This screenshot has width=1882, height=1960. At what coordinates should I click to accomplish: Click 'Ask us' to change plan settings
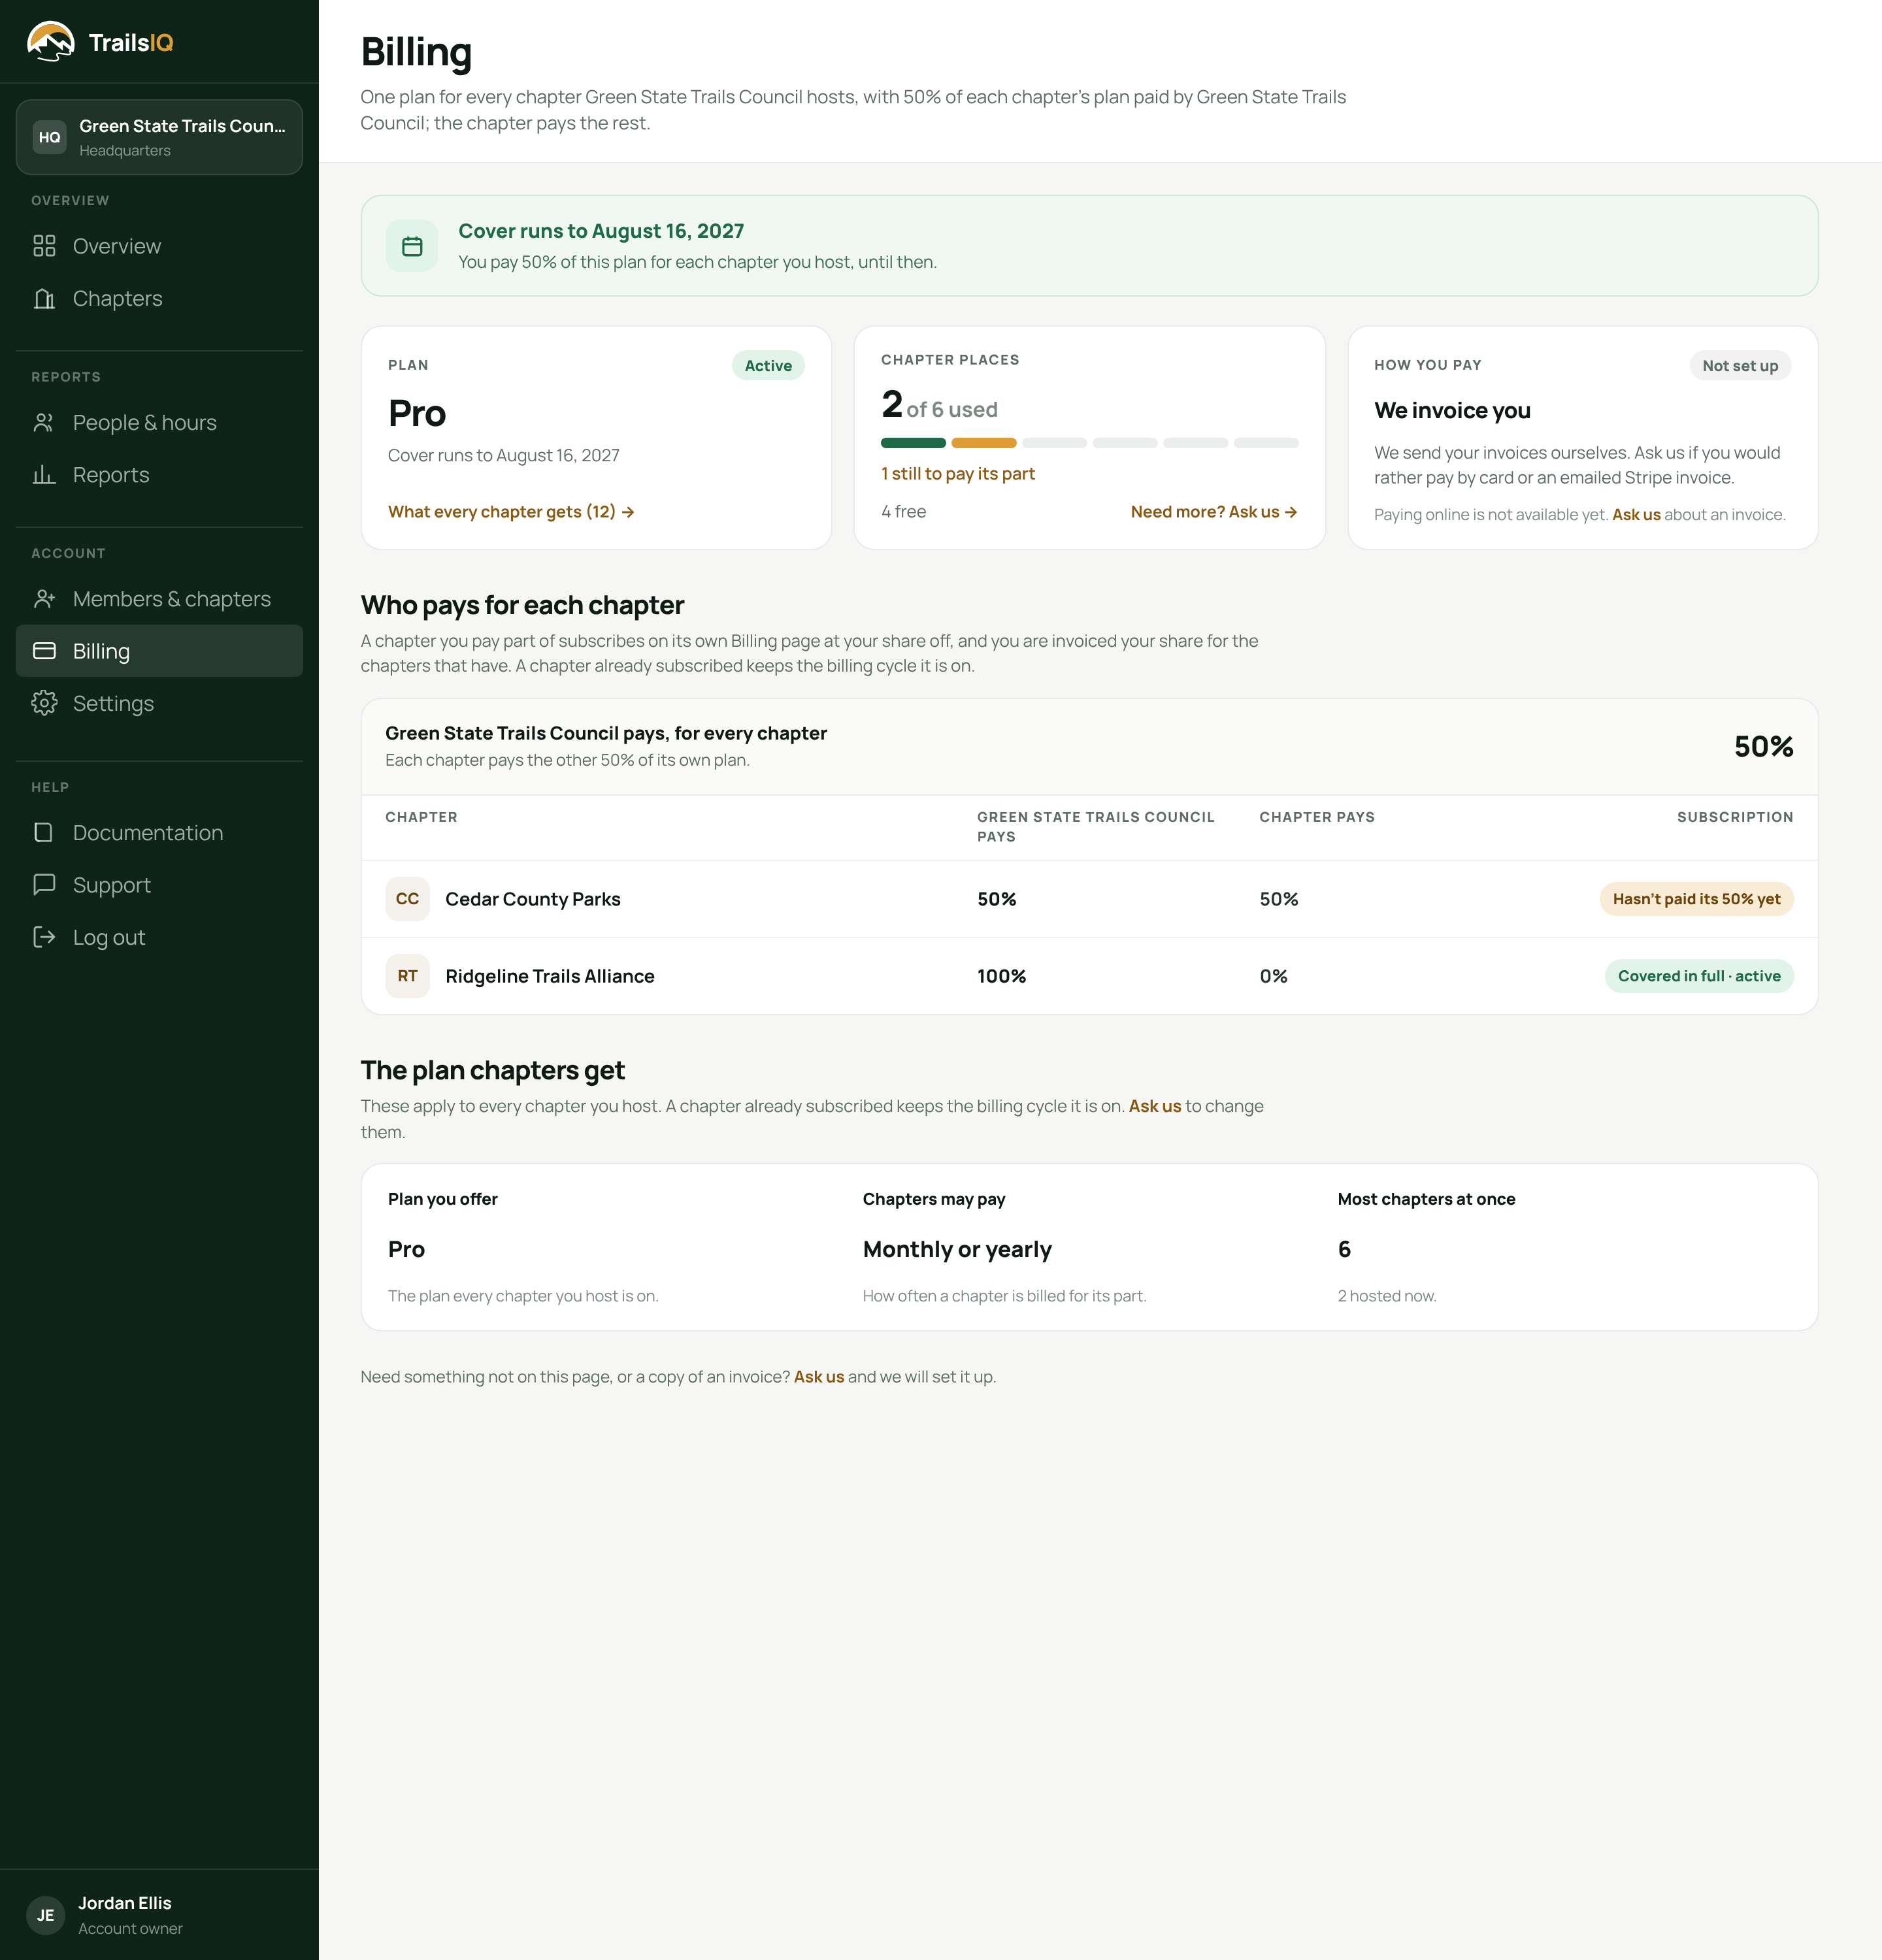pos(1155,1106)
